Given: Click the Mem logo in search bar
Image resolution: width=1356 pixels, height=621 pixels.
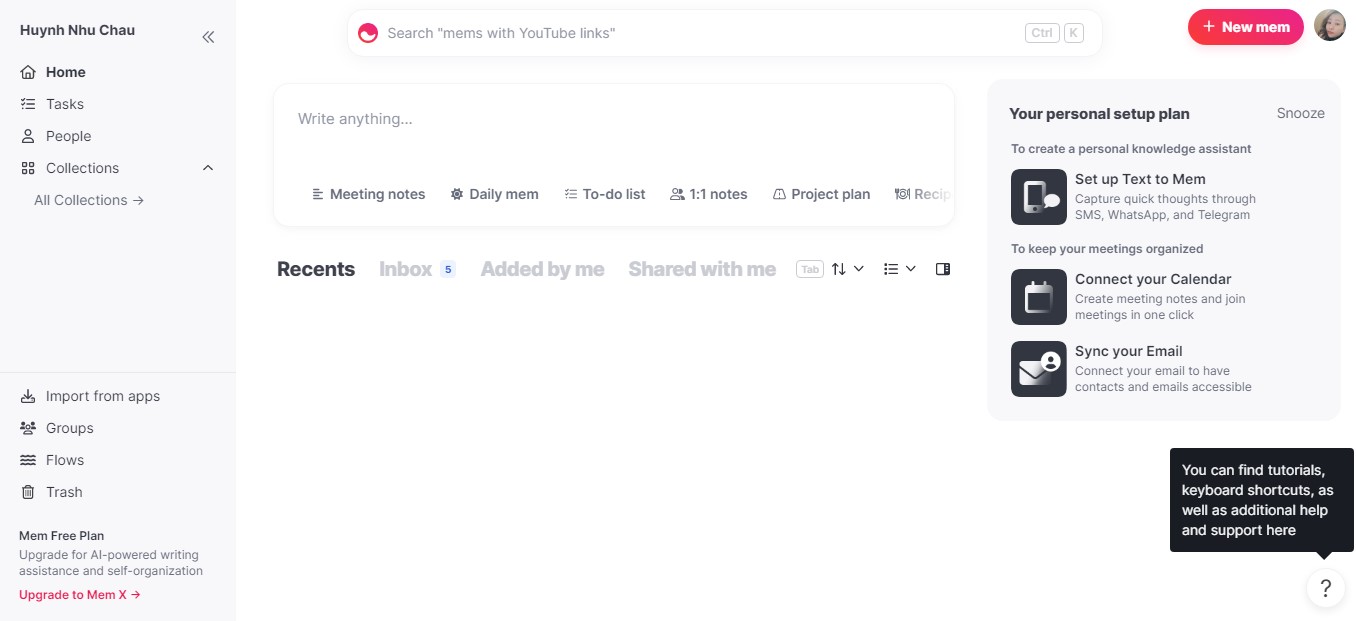Looking at the screenshot, I should [368, 33].
